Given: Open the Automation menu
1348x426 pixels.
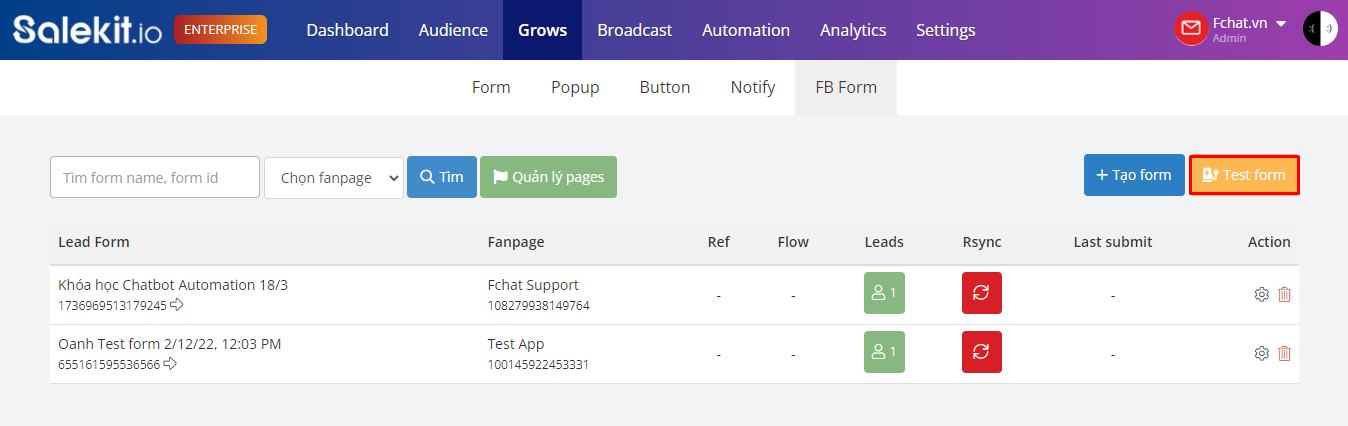Looking at the screenshot, I should [x=746, y=30].
